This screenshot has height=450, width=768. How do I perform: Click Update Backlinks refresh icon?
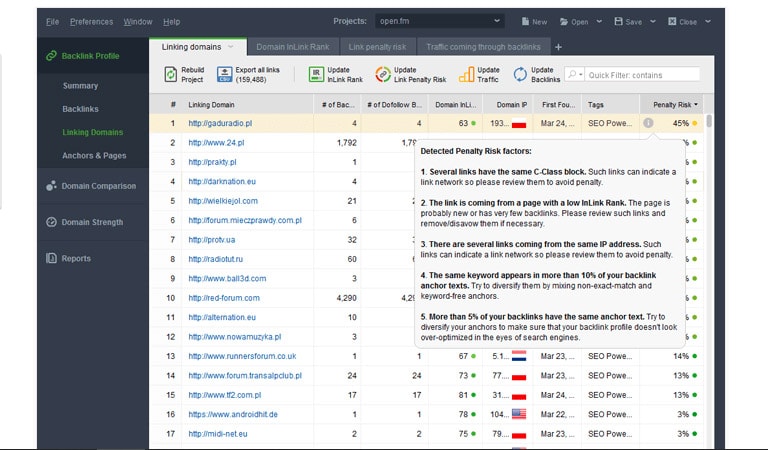tap(520, 74)
